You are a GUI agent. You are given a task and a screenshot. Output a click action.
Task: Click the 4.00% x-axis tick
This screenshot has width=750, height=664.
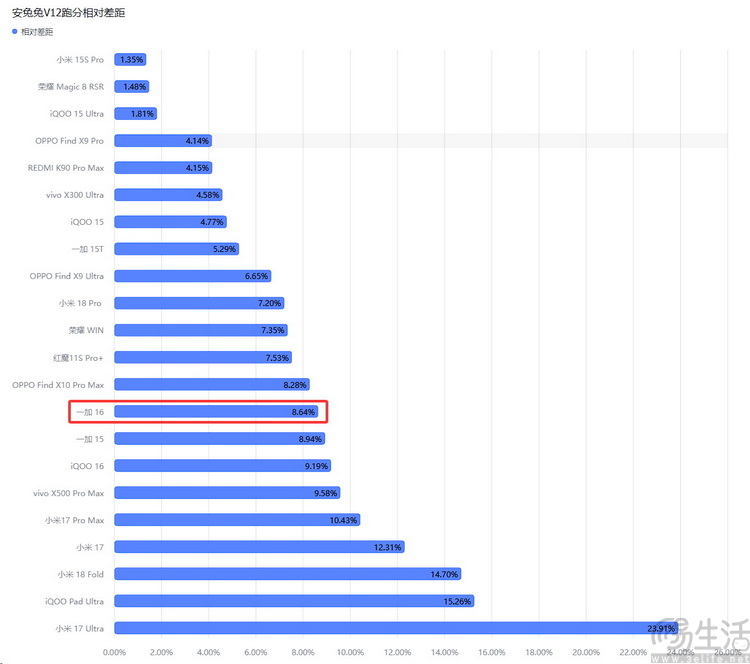[x=209, y=653]
